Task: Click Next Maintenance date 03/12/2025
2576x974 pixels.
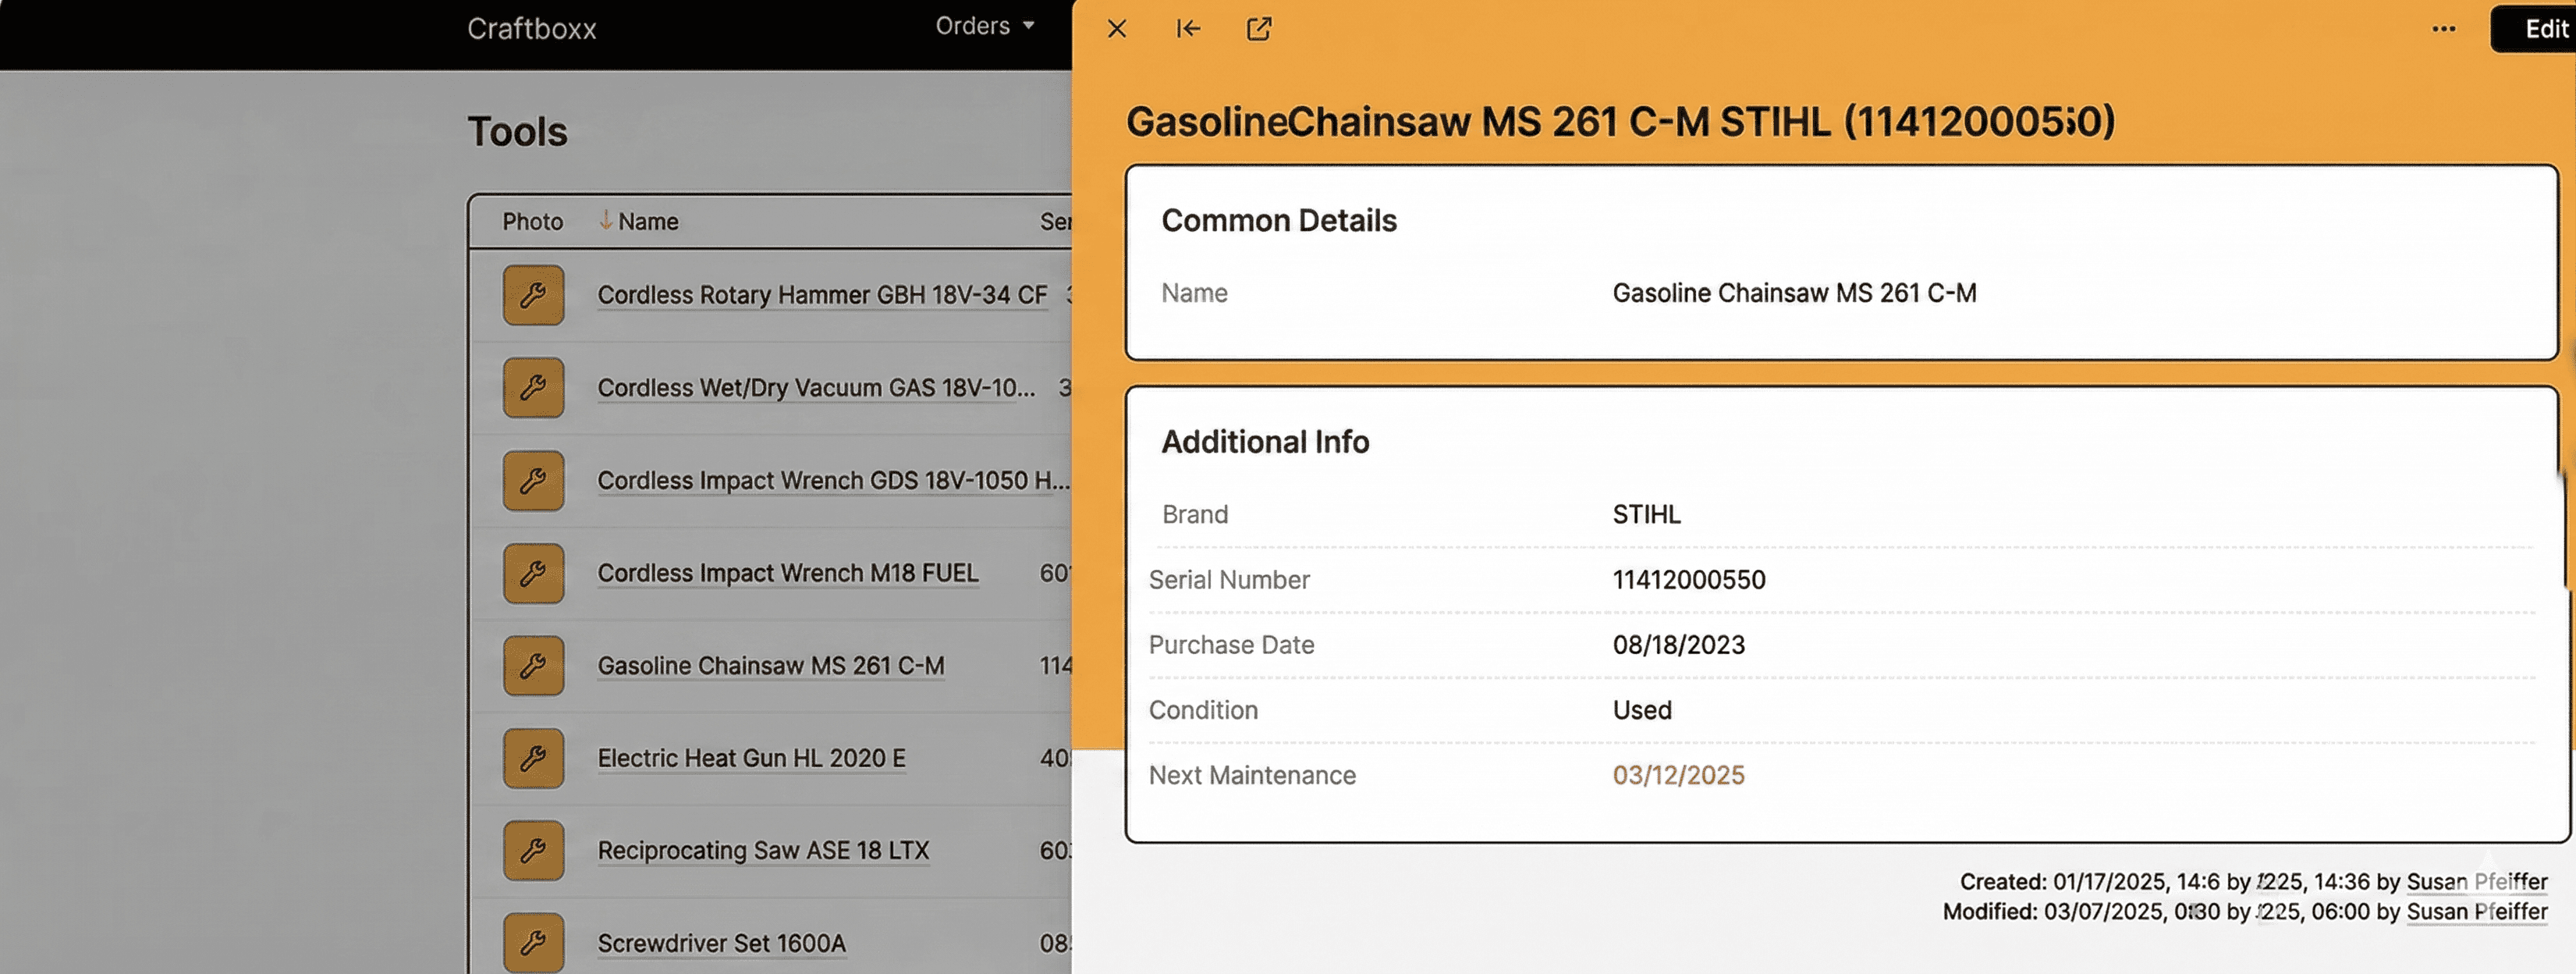Action: tap(1678, 775)
